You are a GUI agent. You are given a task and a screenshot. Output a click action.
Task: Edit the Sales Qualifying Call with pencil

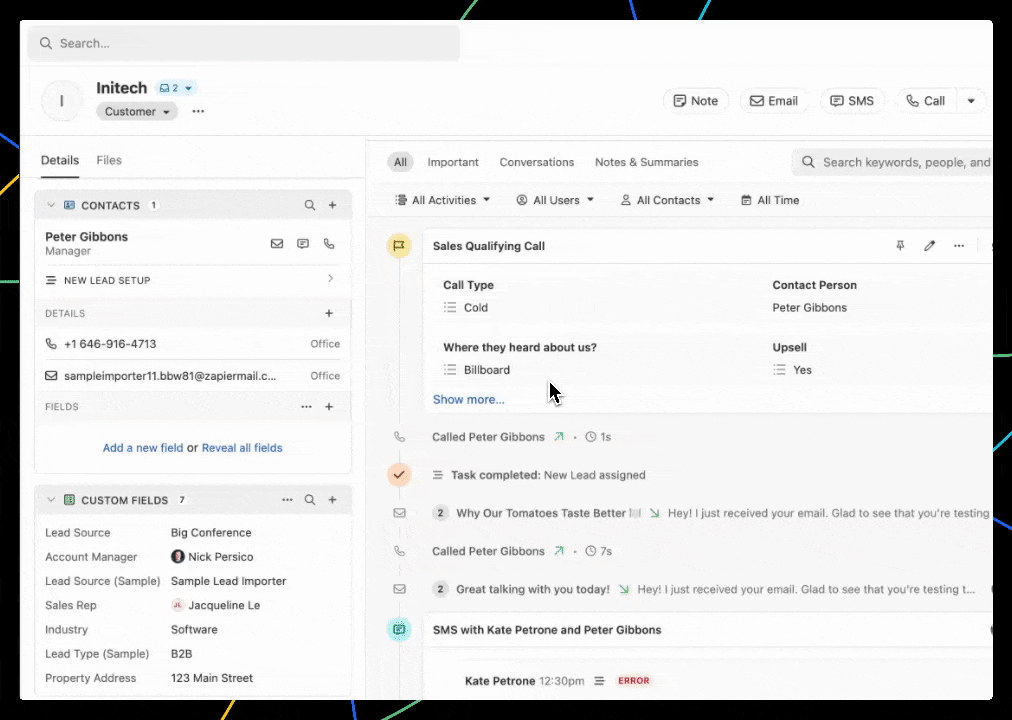pyautogui.click(x=929, y=246)
